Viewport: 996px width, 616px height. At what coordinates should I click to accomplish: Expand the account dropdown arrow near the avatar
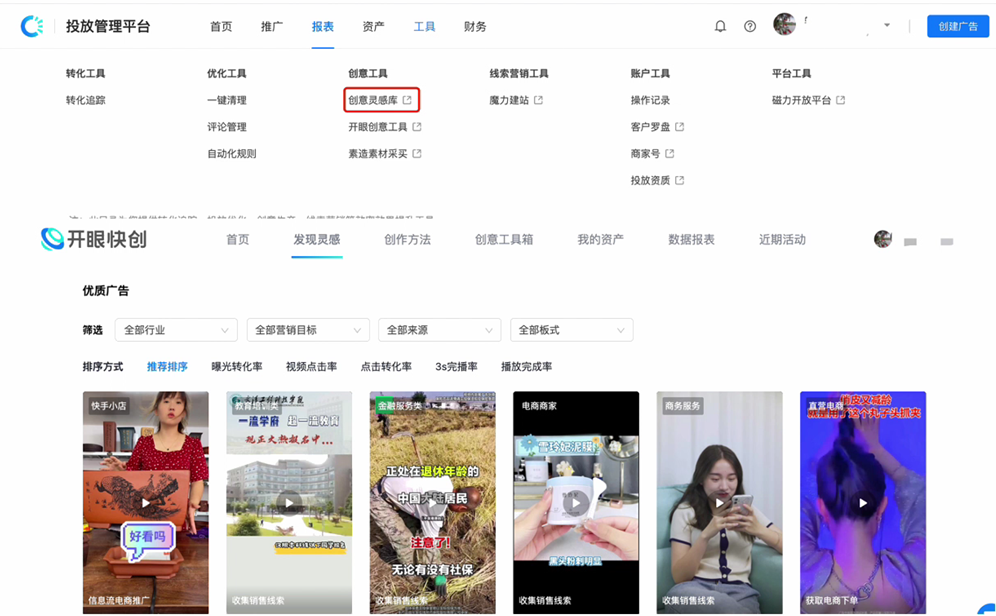886,26
